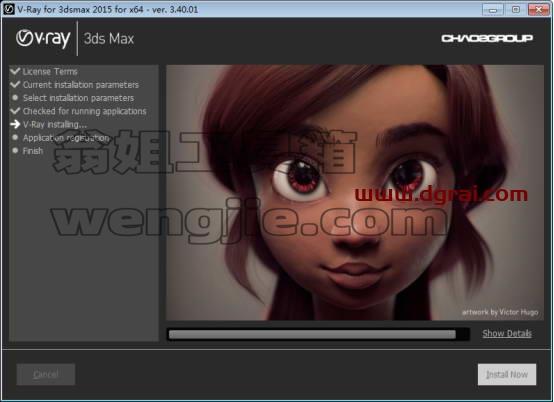Click the checkmark beside License Terms

pyautogui.click(x=15, y=71)
